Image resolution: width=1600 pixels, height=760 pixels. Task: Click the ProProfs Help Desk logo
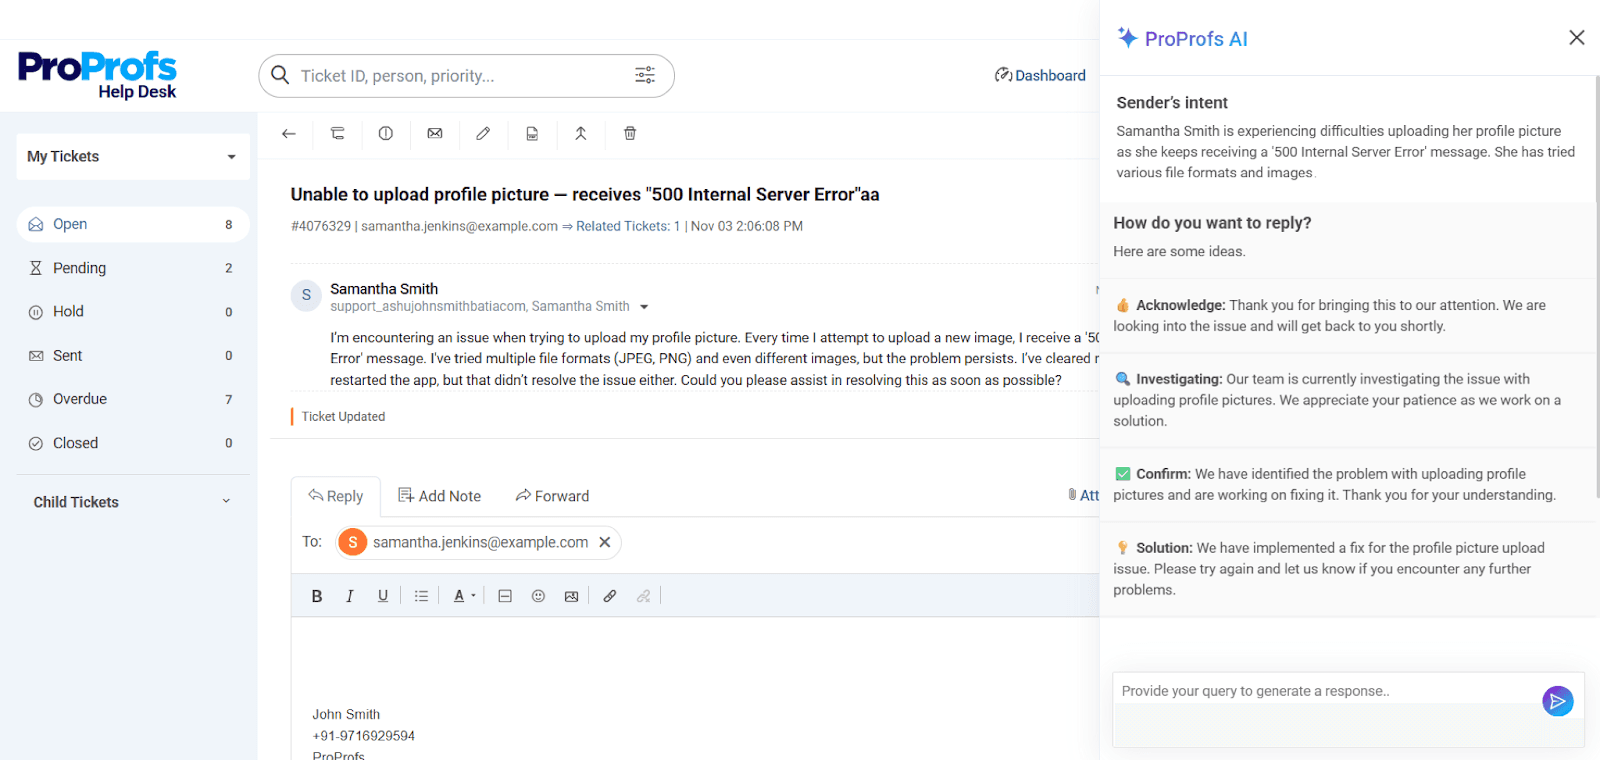pyautogui.click(x=97, y=75)
